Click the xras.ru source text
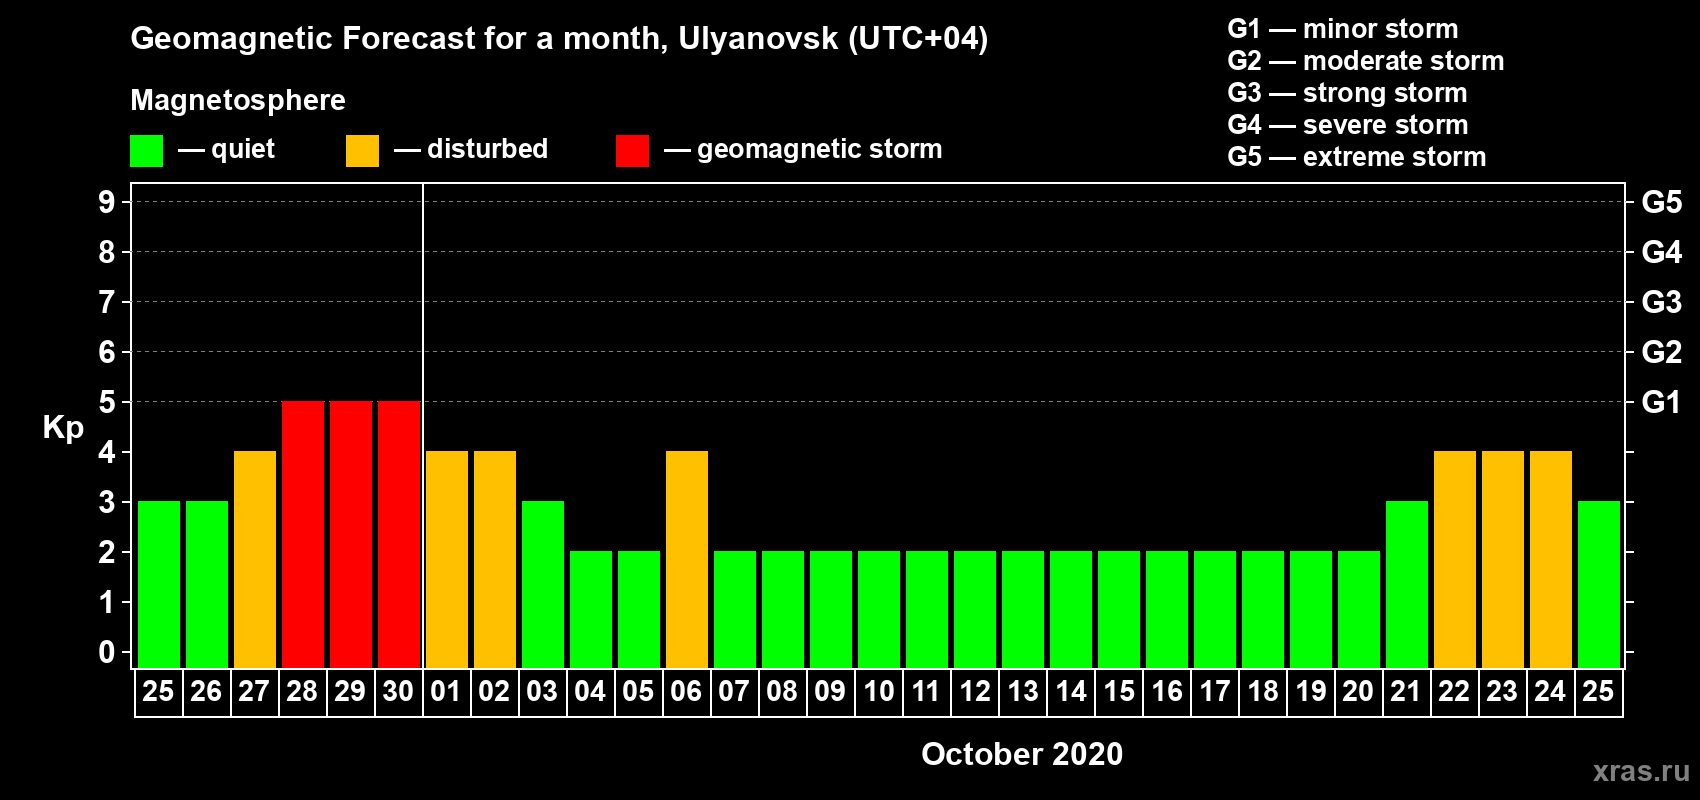This screenshot has height=800, width=1700. 1641,771
